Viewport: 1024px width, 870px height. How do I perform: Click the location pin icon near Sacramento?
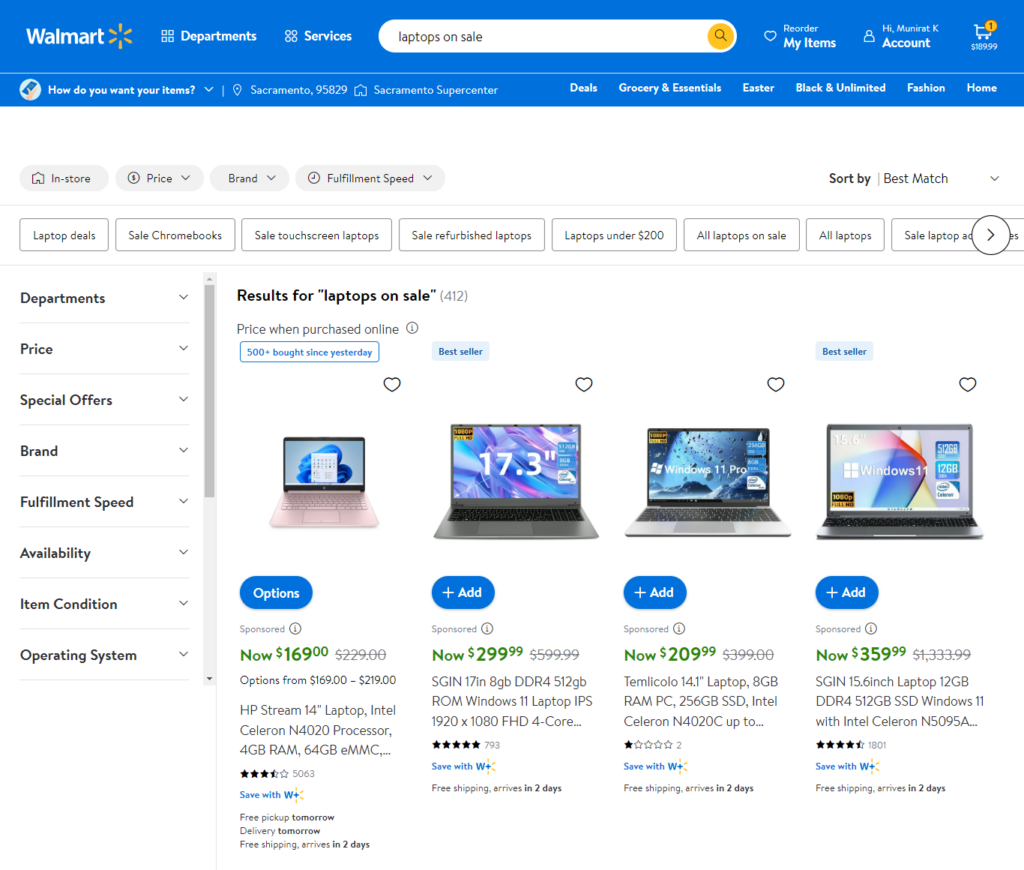(x=237, y=90)
